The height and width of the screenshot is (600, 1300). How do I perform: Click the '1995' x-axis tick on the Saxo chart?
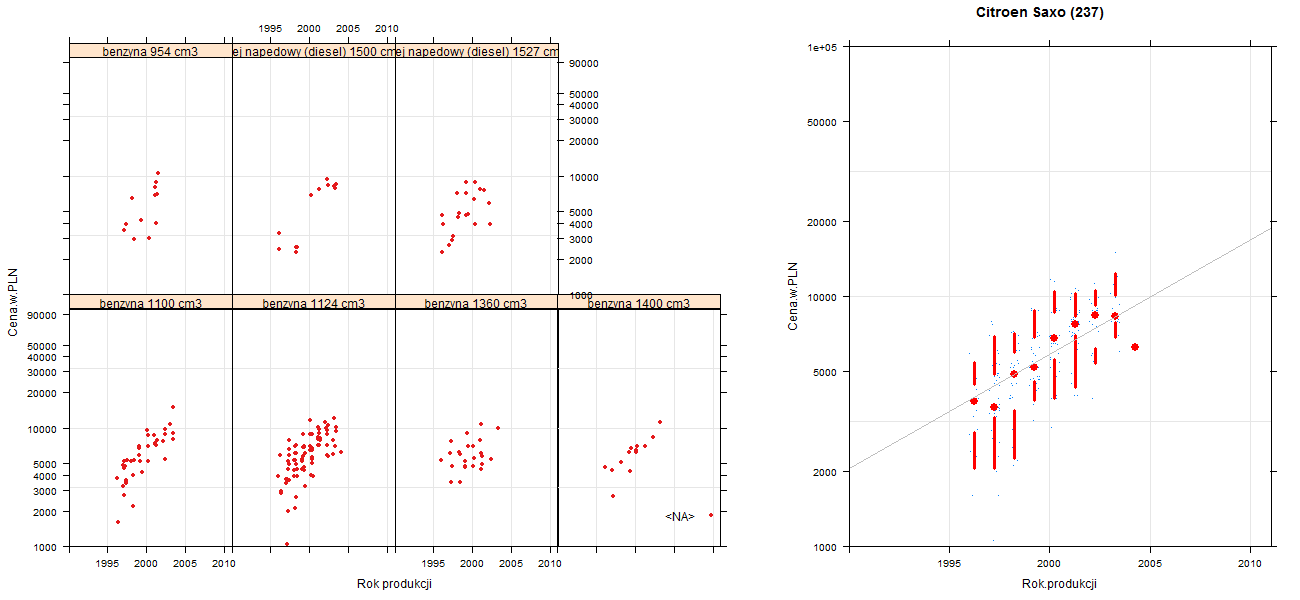948,565
